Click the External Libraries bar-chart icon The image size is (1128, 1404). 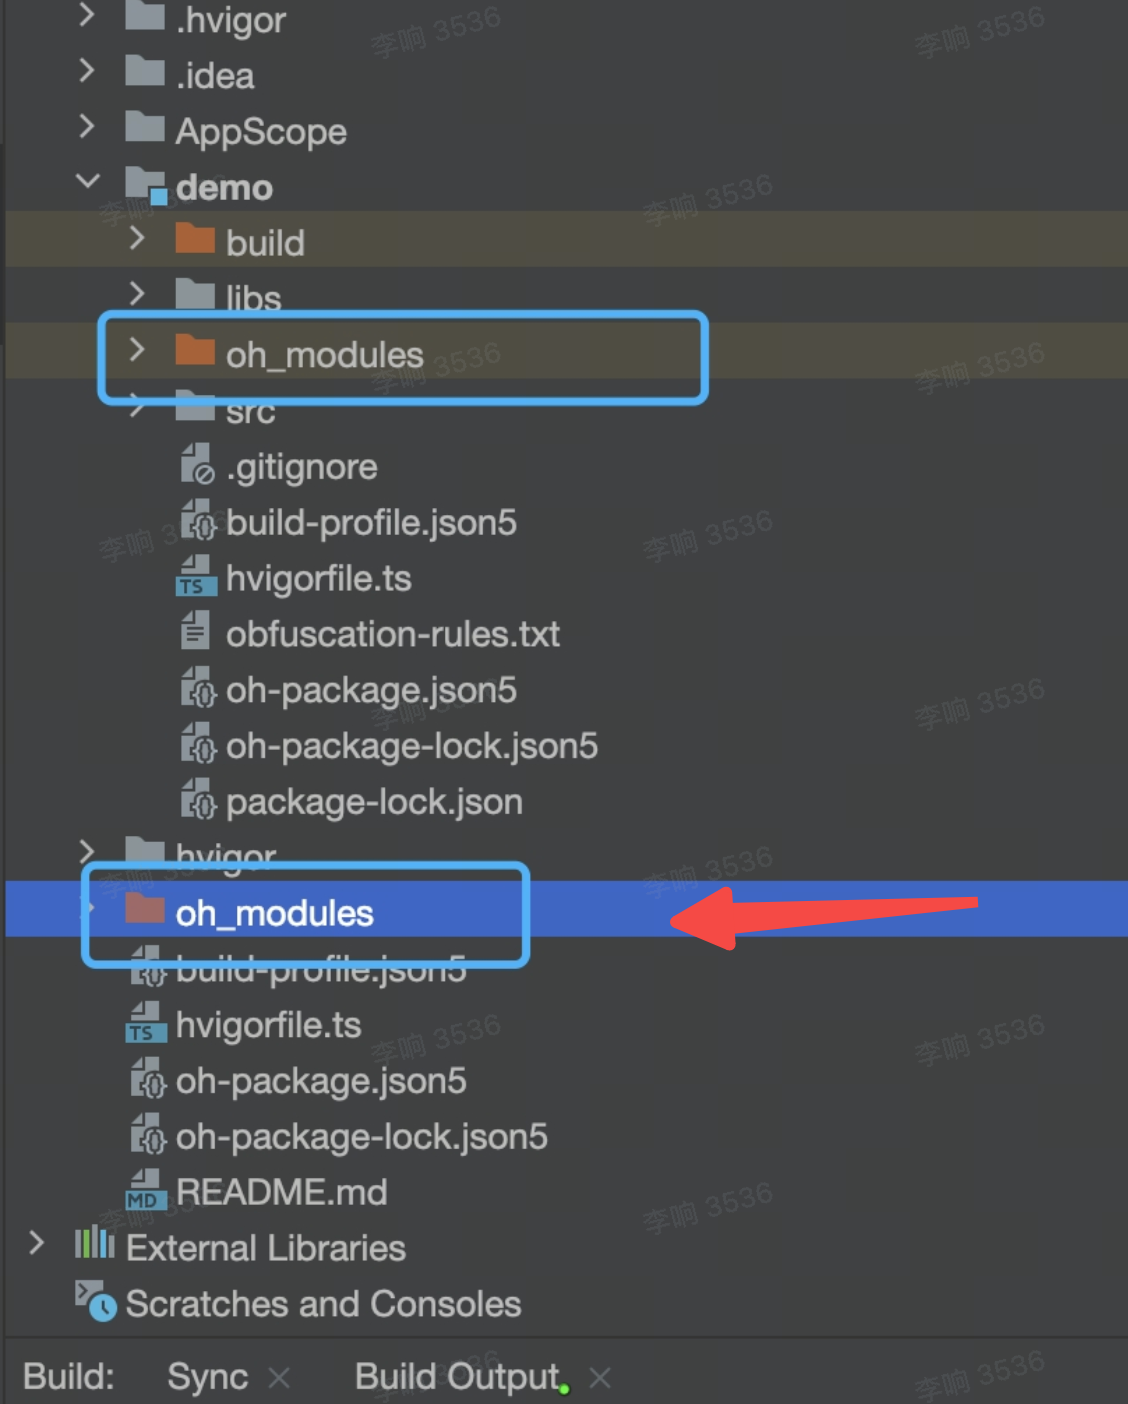coord(94,1245)
